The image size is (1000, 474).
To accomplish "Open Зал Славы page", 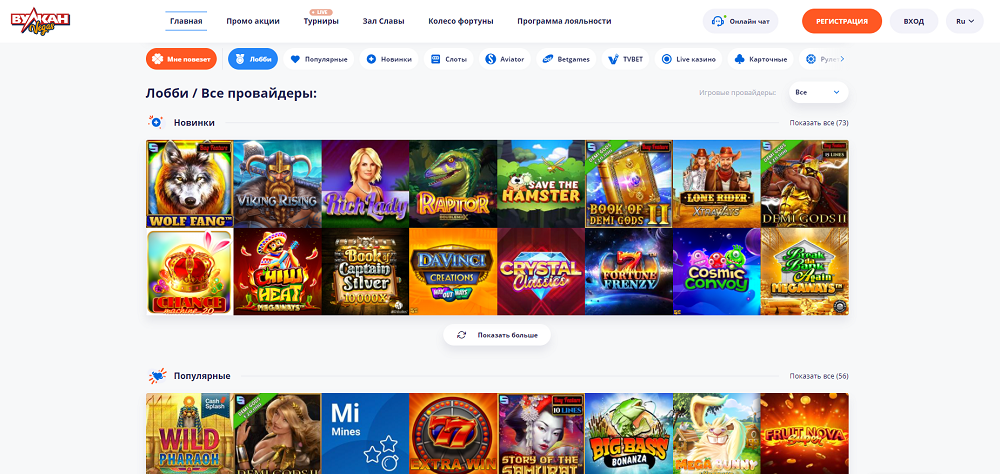I will click(x=383, y=21).
